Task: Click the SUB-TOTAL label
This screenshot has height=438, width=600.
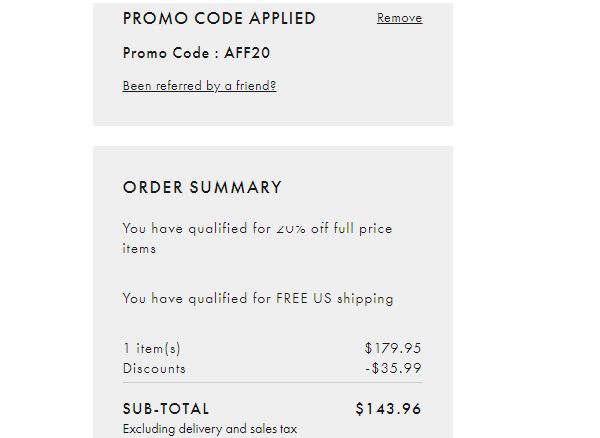Action: tap(166, 409)
